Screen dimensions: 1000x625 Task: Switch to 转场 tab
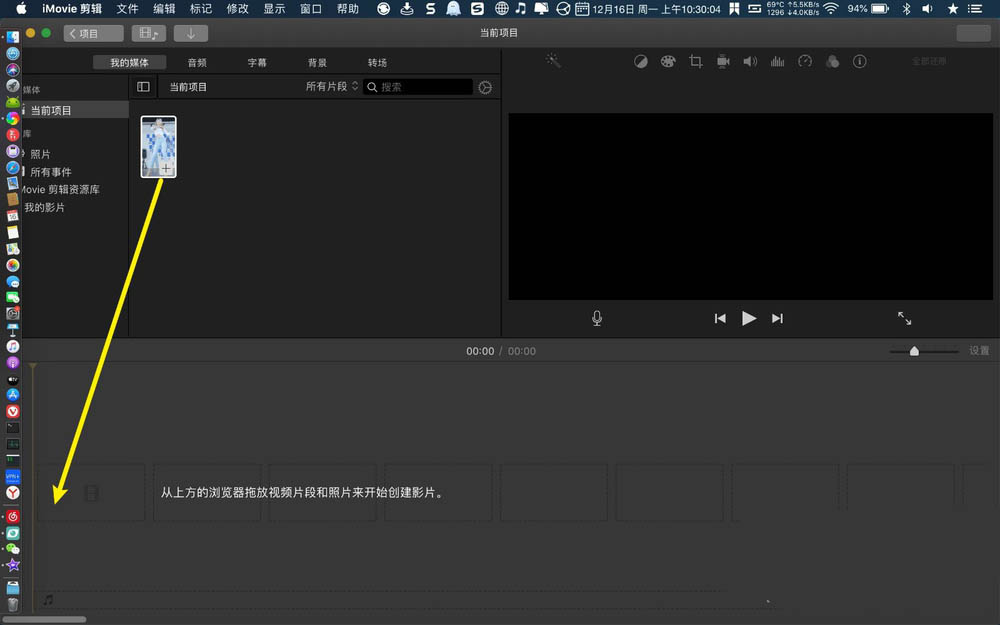pyautogui.click(x=377, y=62)
